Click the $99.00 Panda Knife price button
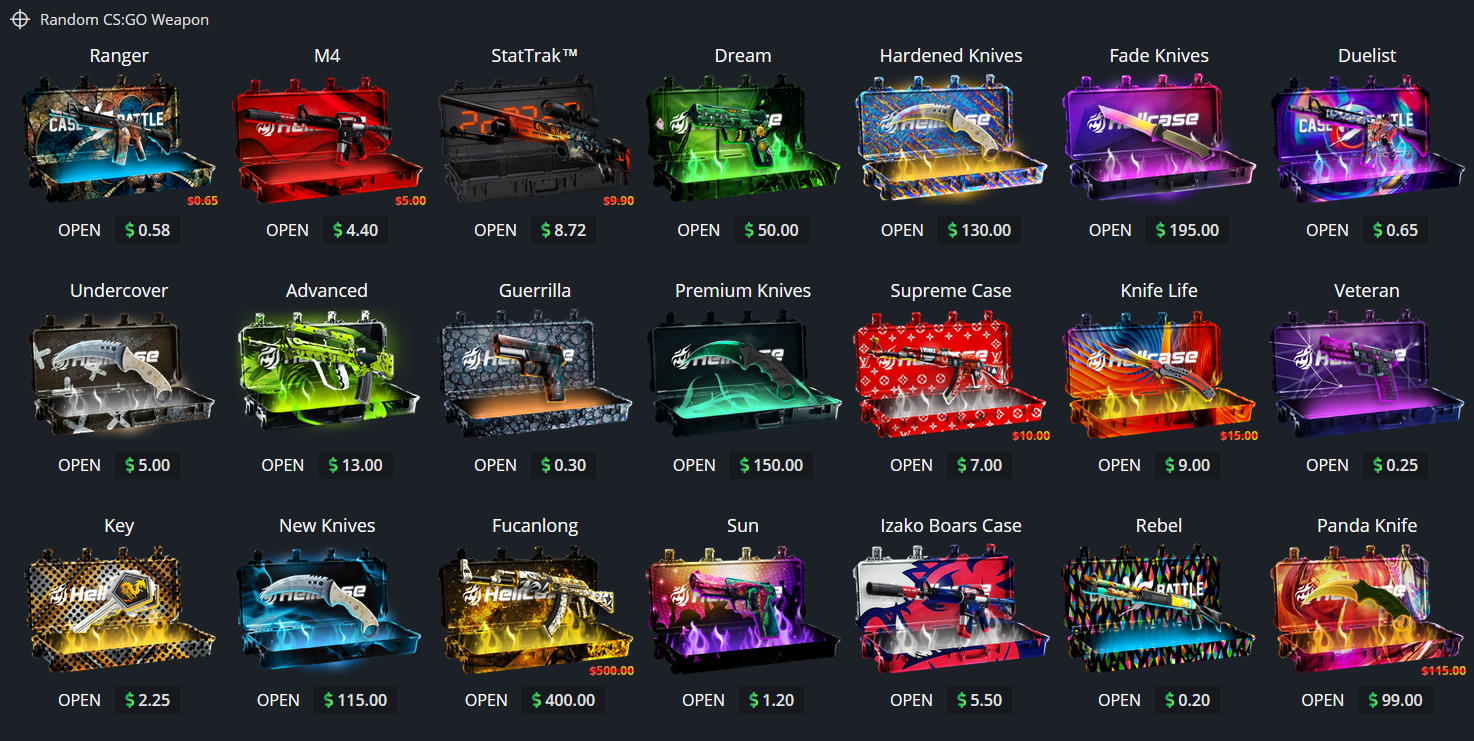The height and width of the screenshot is (741, 1474). [1395, 700]
